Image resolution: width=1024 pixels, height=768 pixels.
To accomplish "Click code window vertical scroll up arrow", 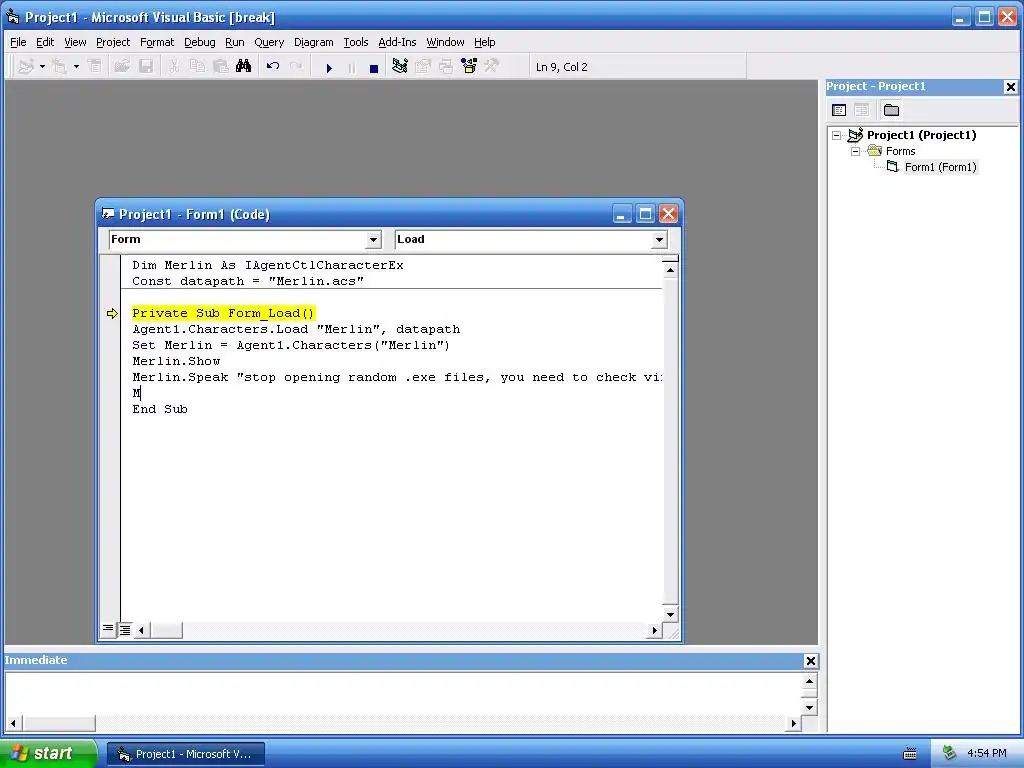I will point(670,270).
